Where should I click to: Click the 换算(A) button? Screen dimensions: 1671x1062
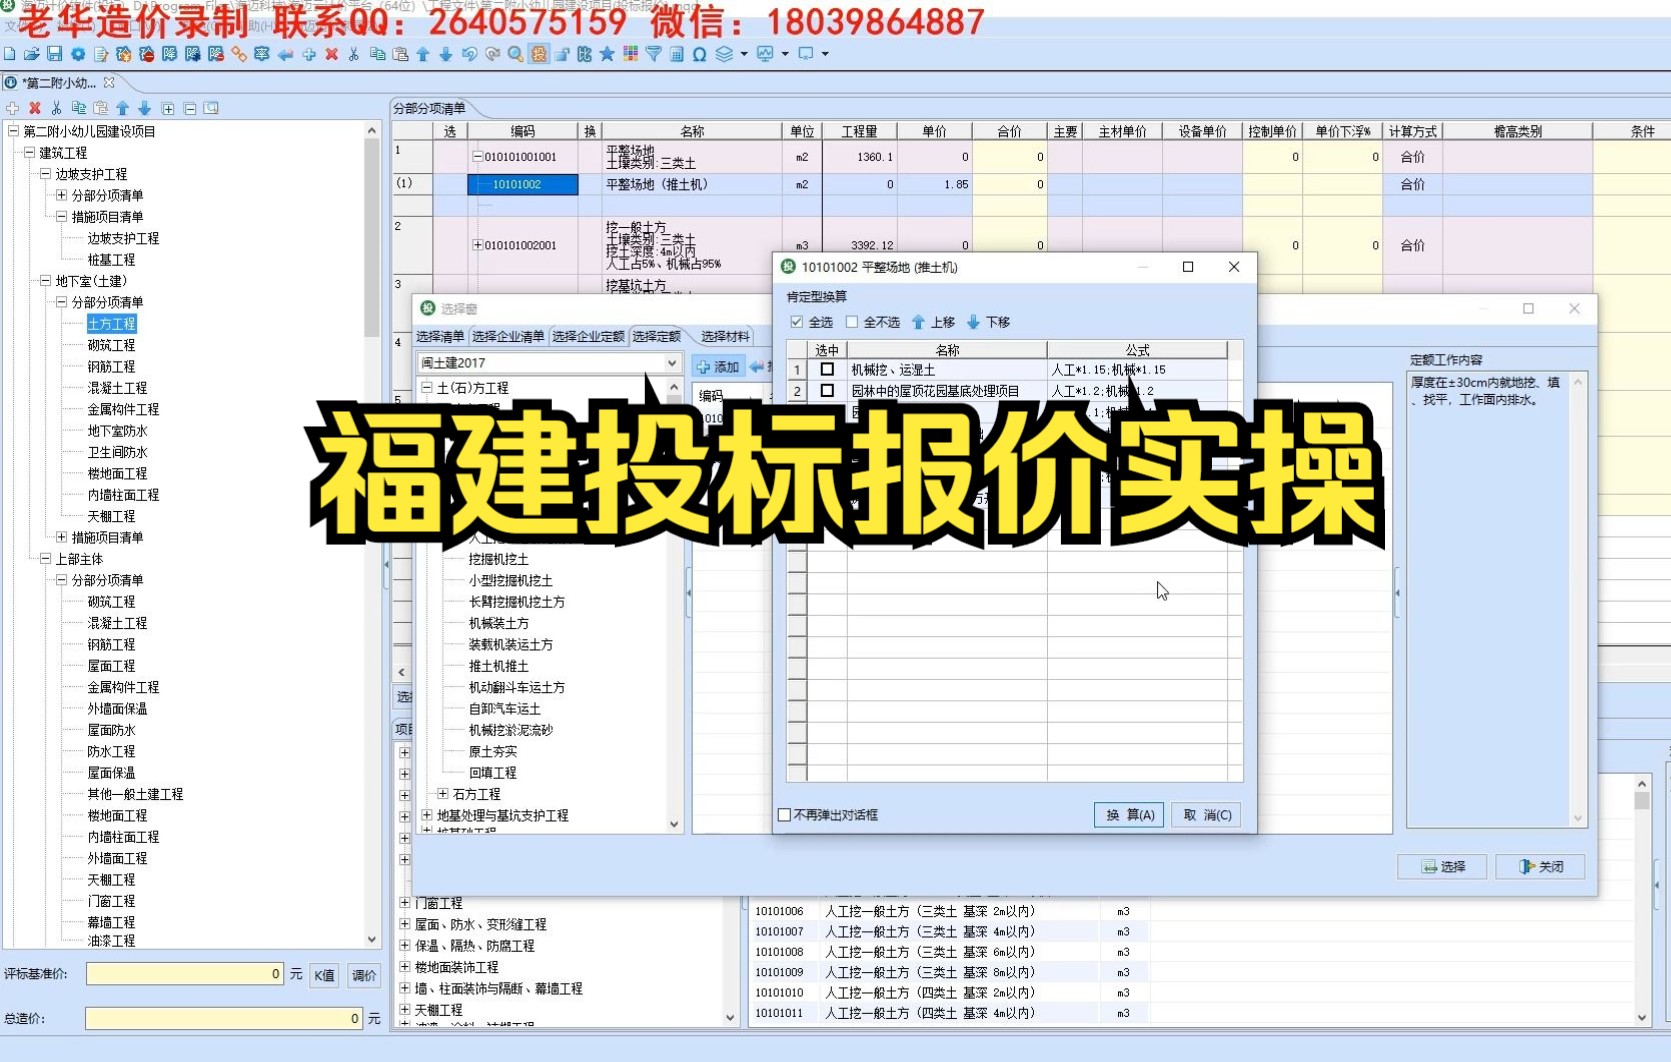point(1129,815)
